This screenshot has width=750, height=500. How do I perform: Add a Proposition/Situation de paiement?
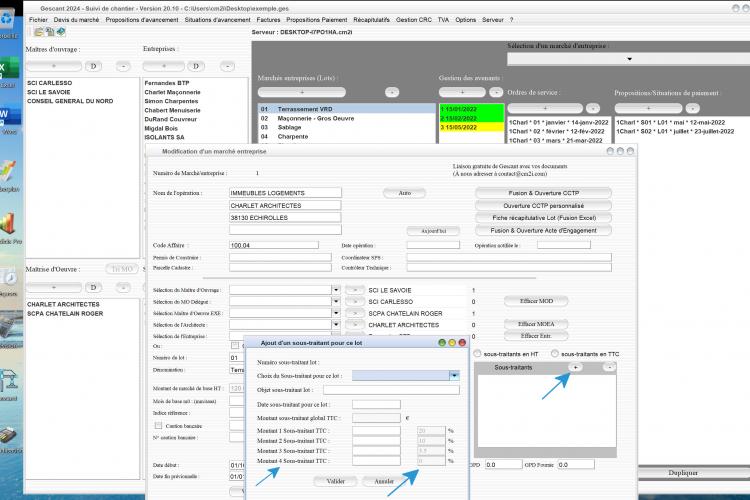[x=648, y=108]
